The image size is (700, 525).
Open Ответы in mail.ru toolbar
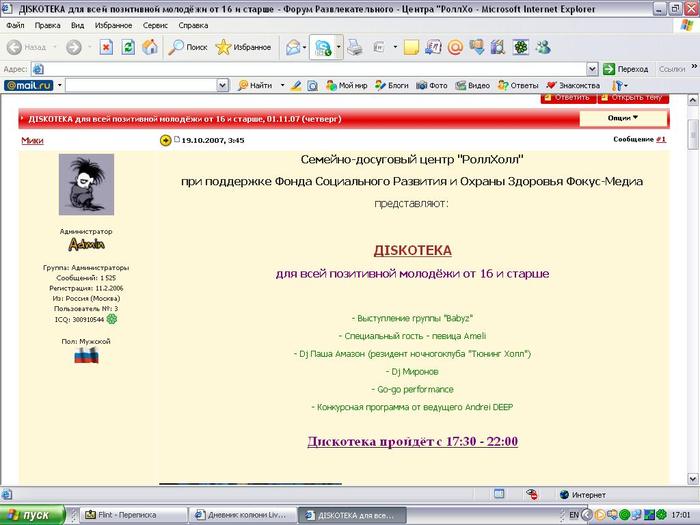pos(518,85)
